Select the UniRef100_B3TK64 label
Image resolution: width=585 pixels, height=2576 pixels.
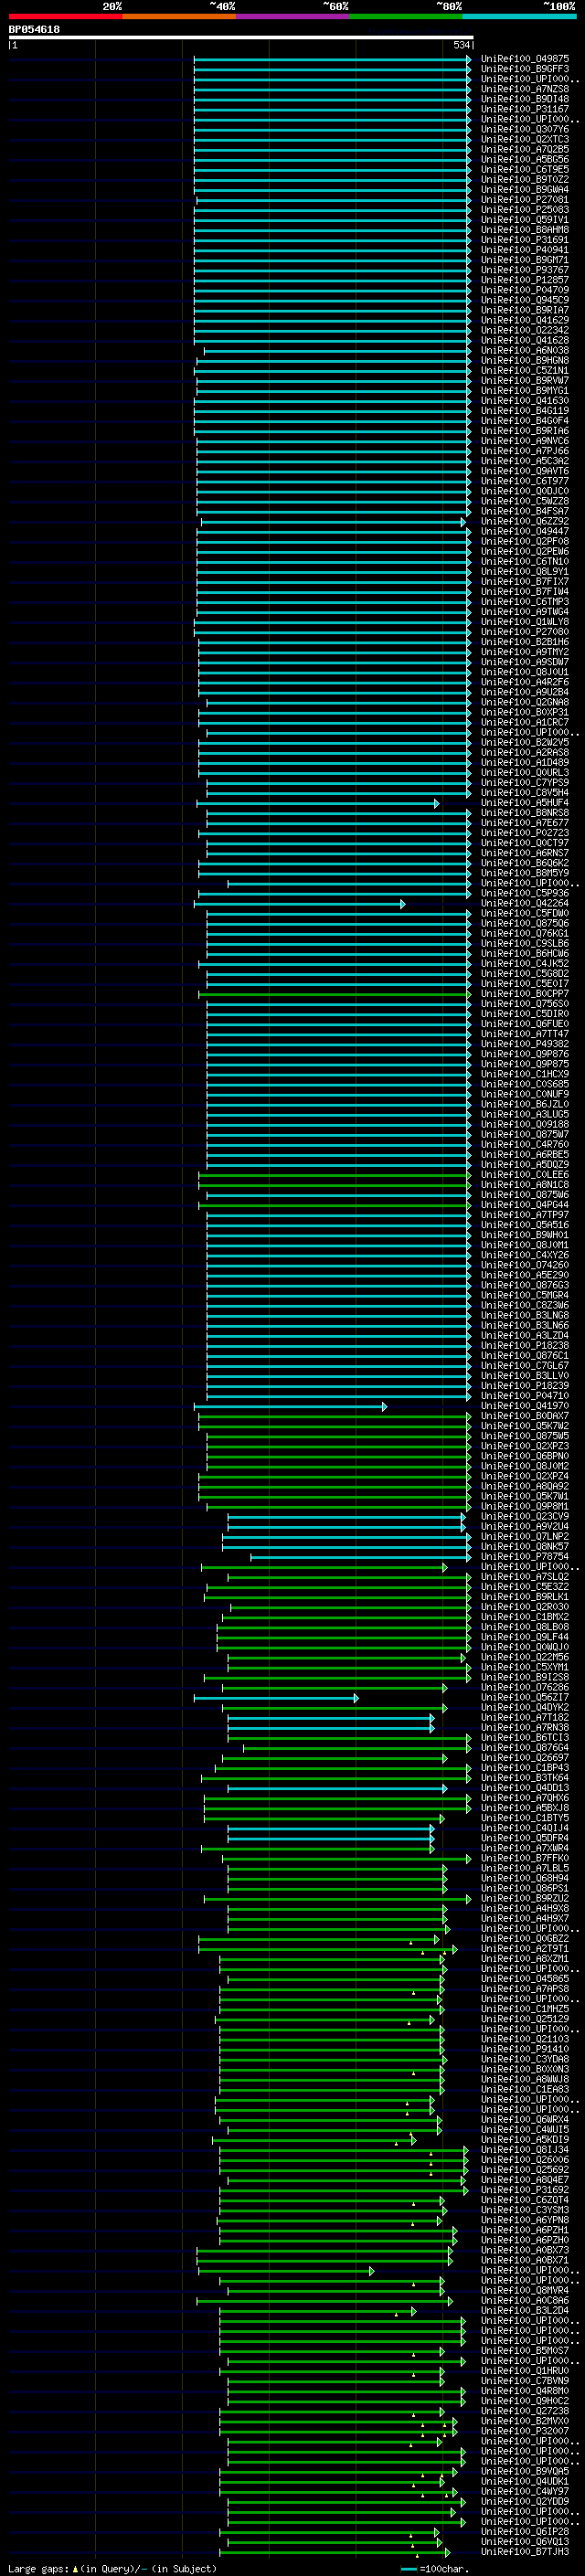(525, 1778)
